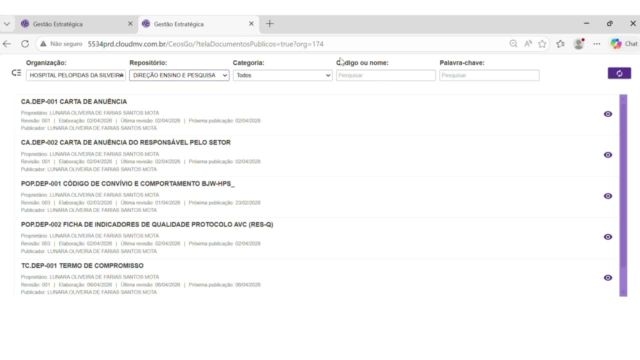View POP.DEP-001 document via its eye icon
This screenshot has width=640, height=360.
point(608,196)
